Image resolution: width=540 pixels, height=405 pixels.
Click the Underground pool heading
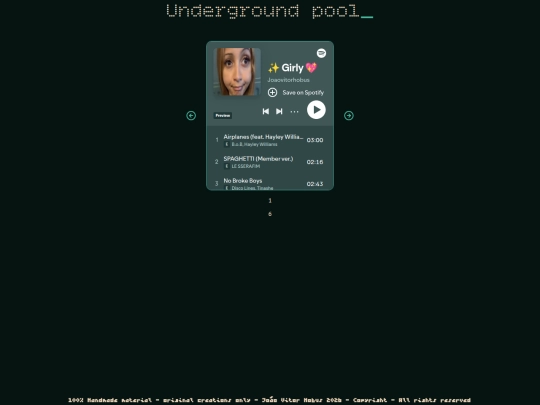pos(269,11)
